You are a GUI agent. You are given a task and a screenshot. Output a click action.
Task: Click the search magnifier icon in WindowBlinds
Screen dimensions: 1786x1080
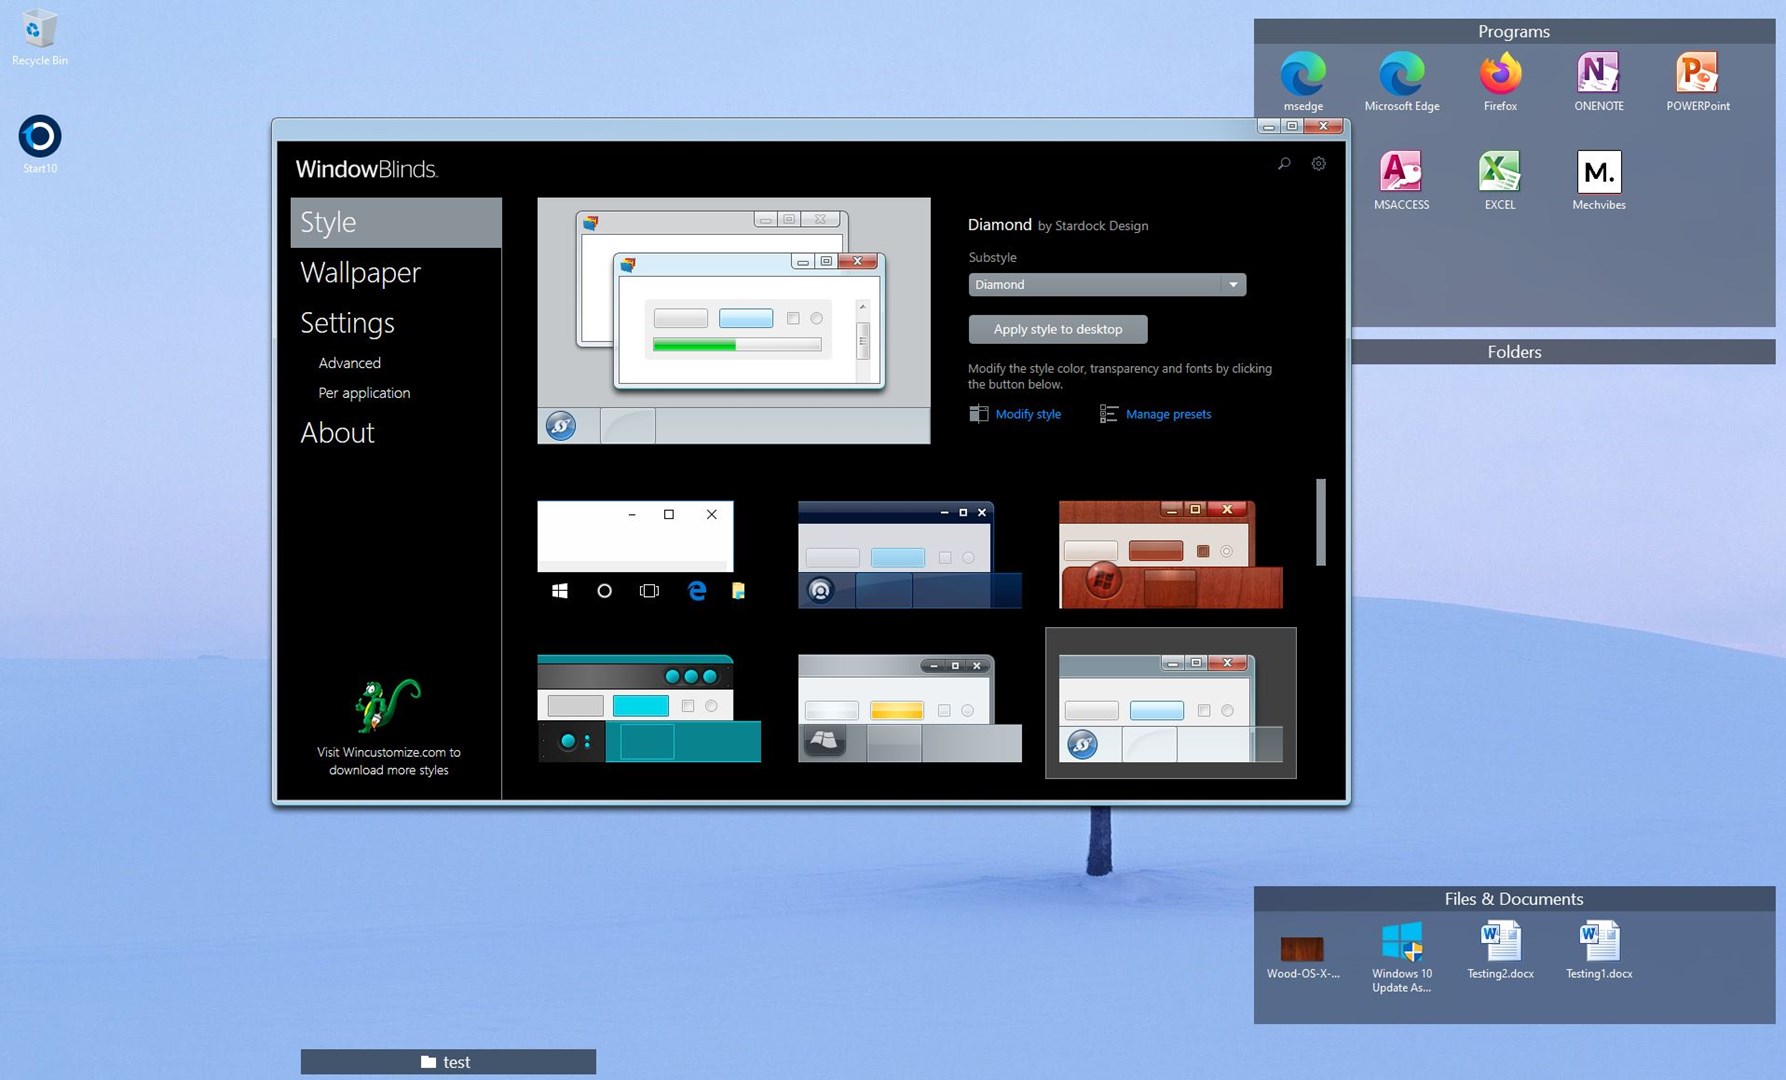1284,164
